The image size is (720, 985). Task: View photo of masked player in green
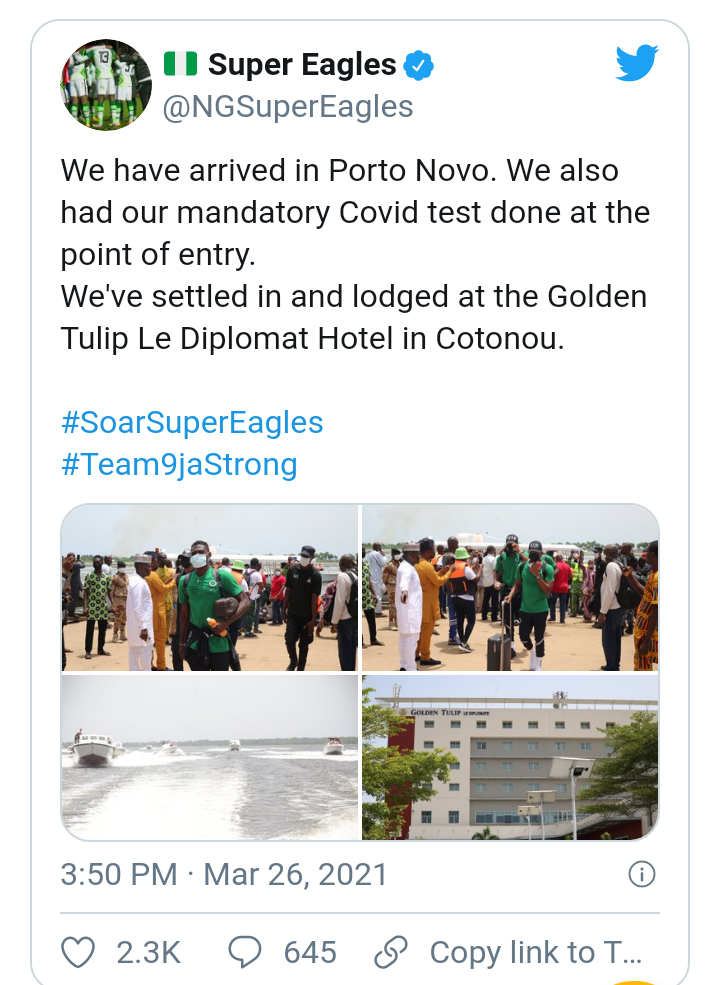pyautogui.click(x=210, y=587)
